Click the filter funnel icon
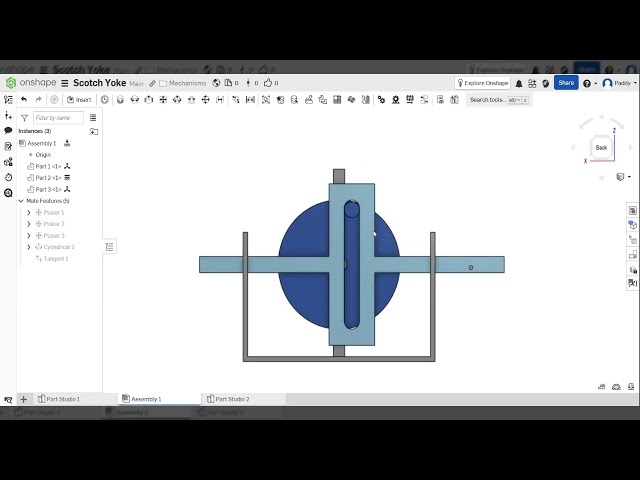 tap(24, 118)
